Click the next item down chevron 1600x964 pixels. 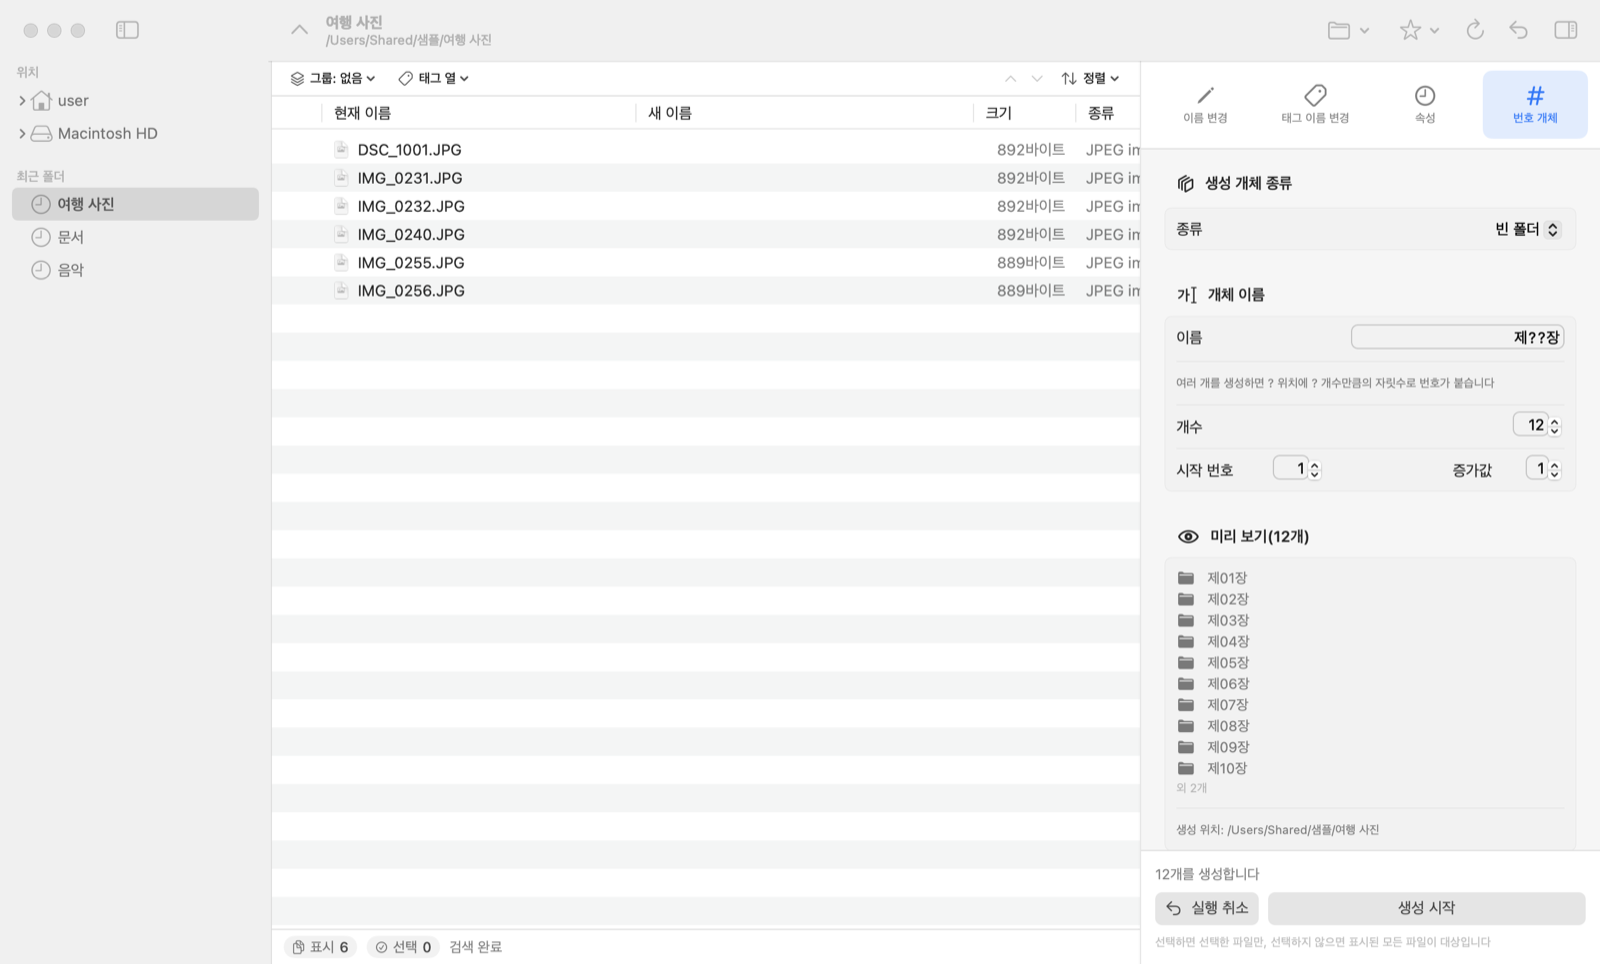pyautogui.click(x=1037, y=78)
